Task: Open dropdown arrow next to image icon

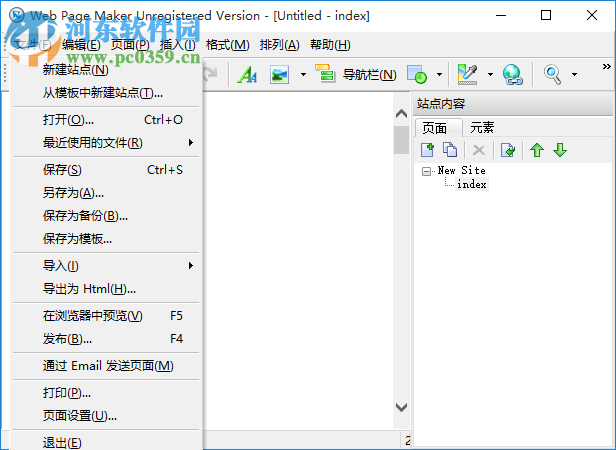Action: pyautogui.click(x=303, y=74)
